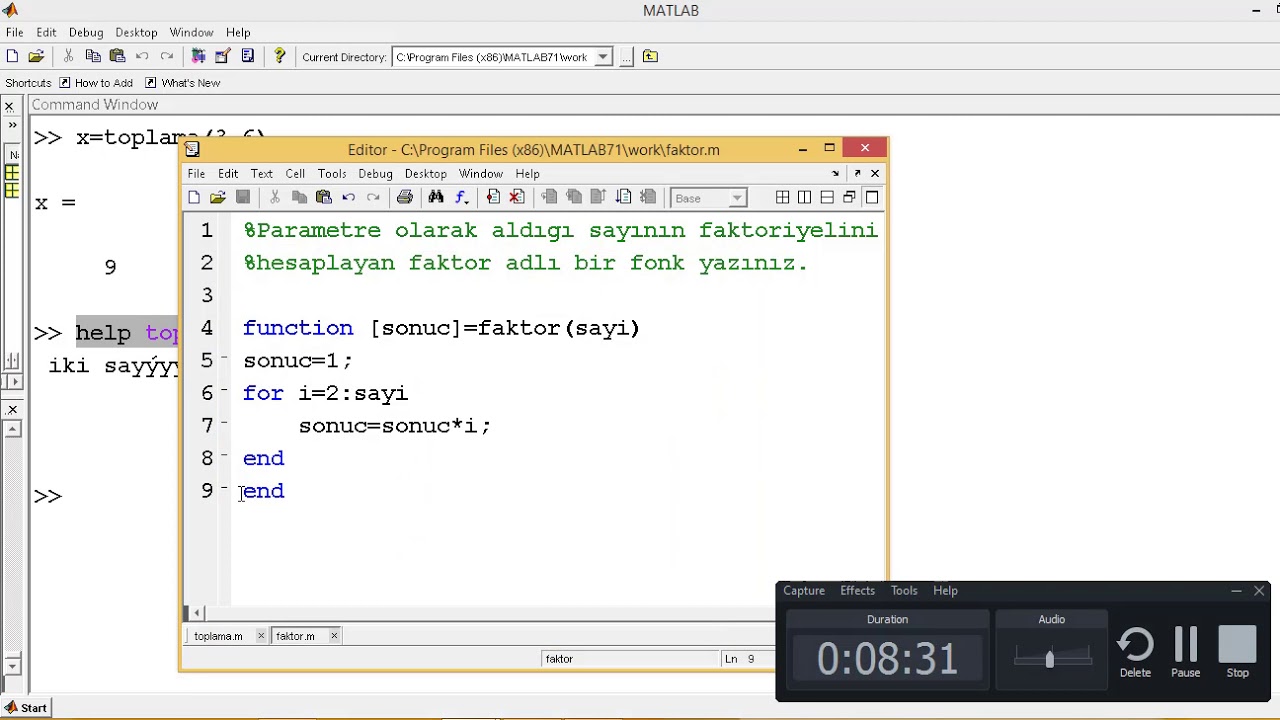Viewport: 1280px width, 720px height.
Task: Open Help menu in recorder
Action: [x=945, y=591]
